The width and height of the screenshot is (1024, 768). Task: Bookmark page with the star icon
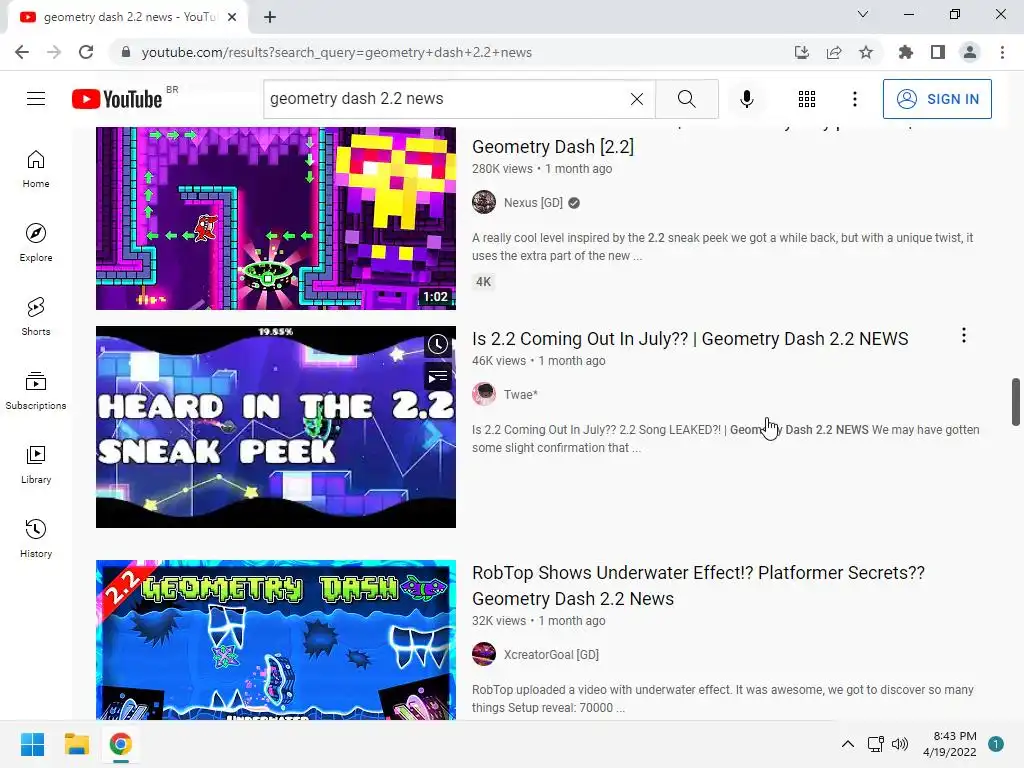(x=866, y=52)
